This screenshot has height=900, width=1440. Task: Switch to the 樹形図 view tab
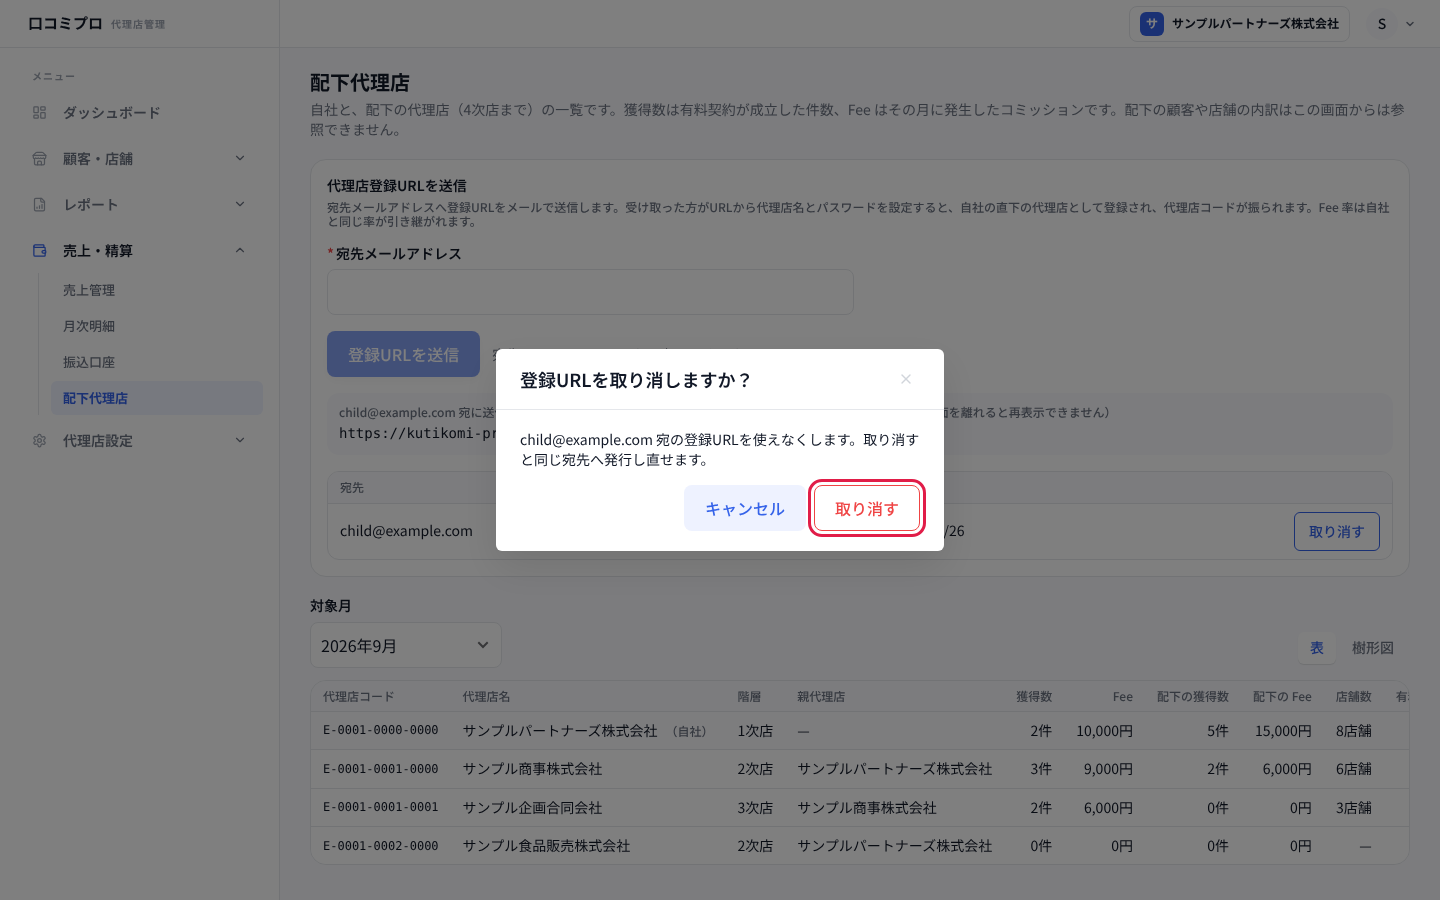click(1373, 648)
